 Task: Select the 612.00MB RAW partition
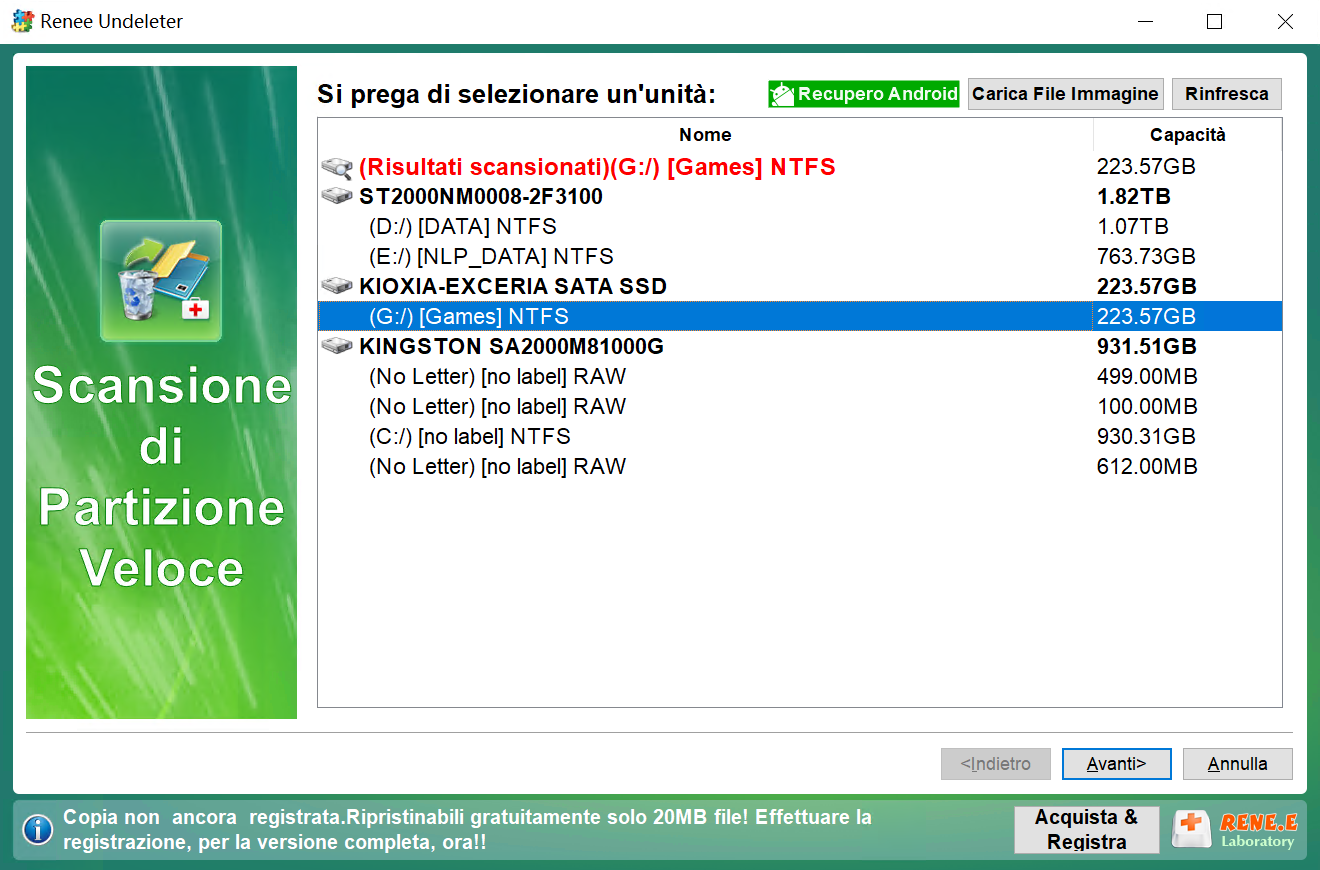pos(800,467)
